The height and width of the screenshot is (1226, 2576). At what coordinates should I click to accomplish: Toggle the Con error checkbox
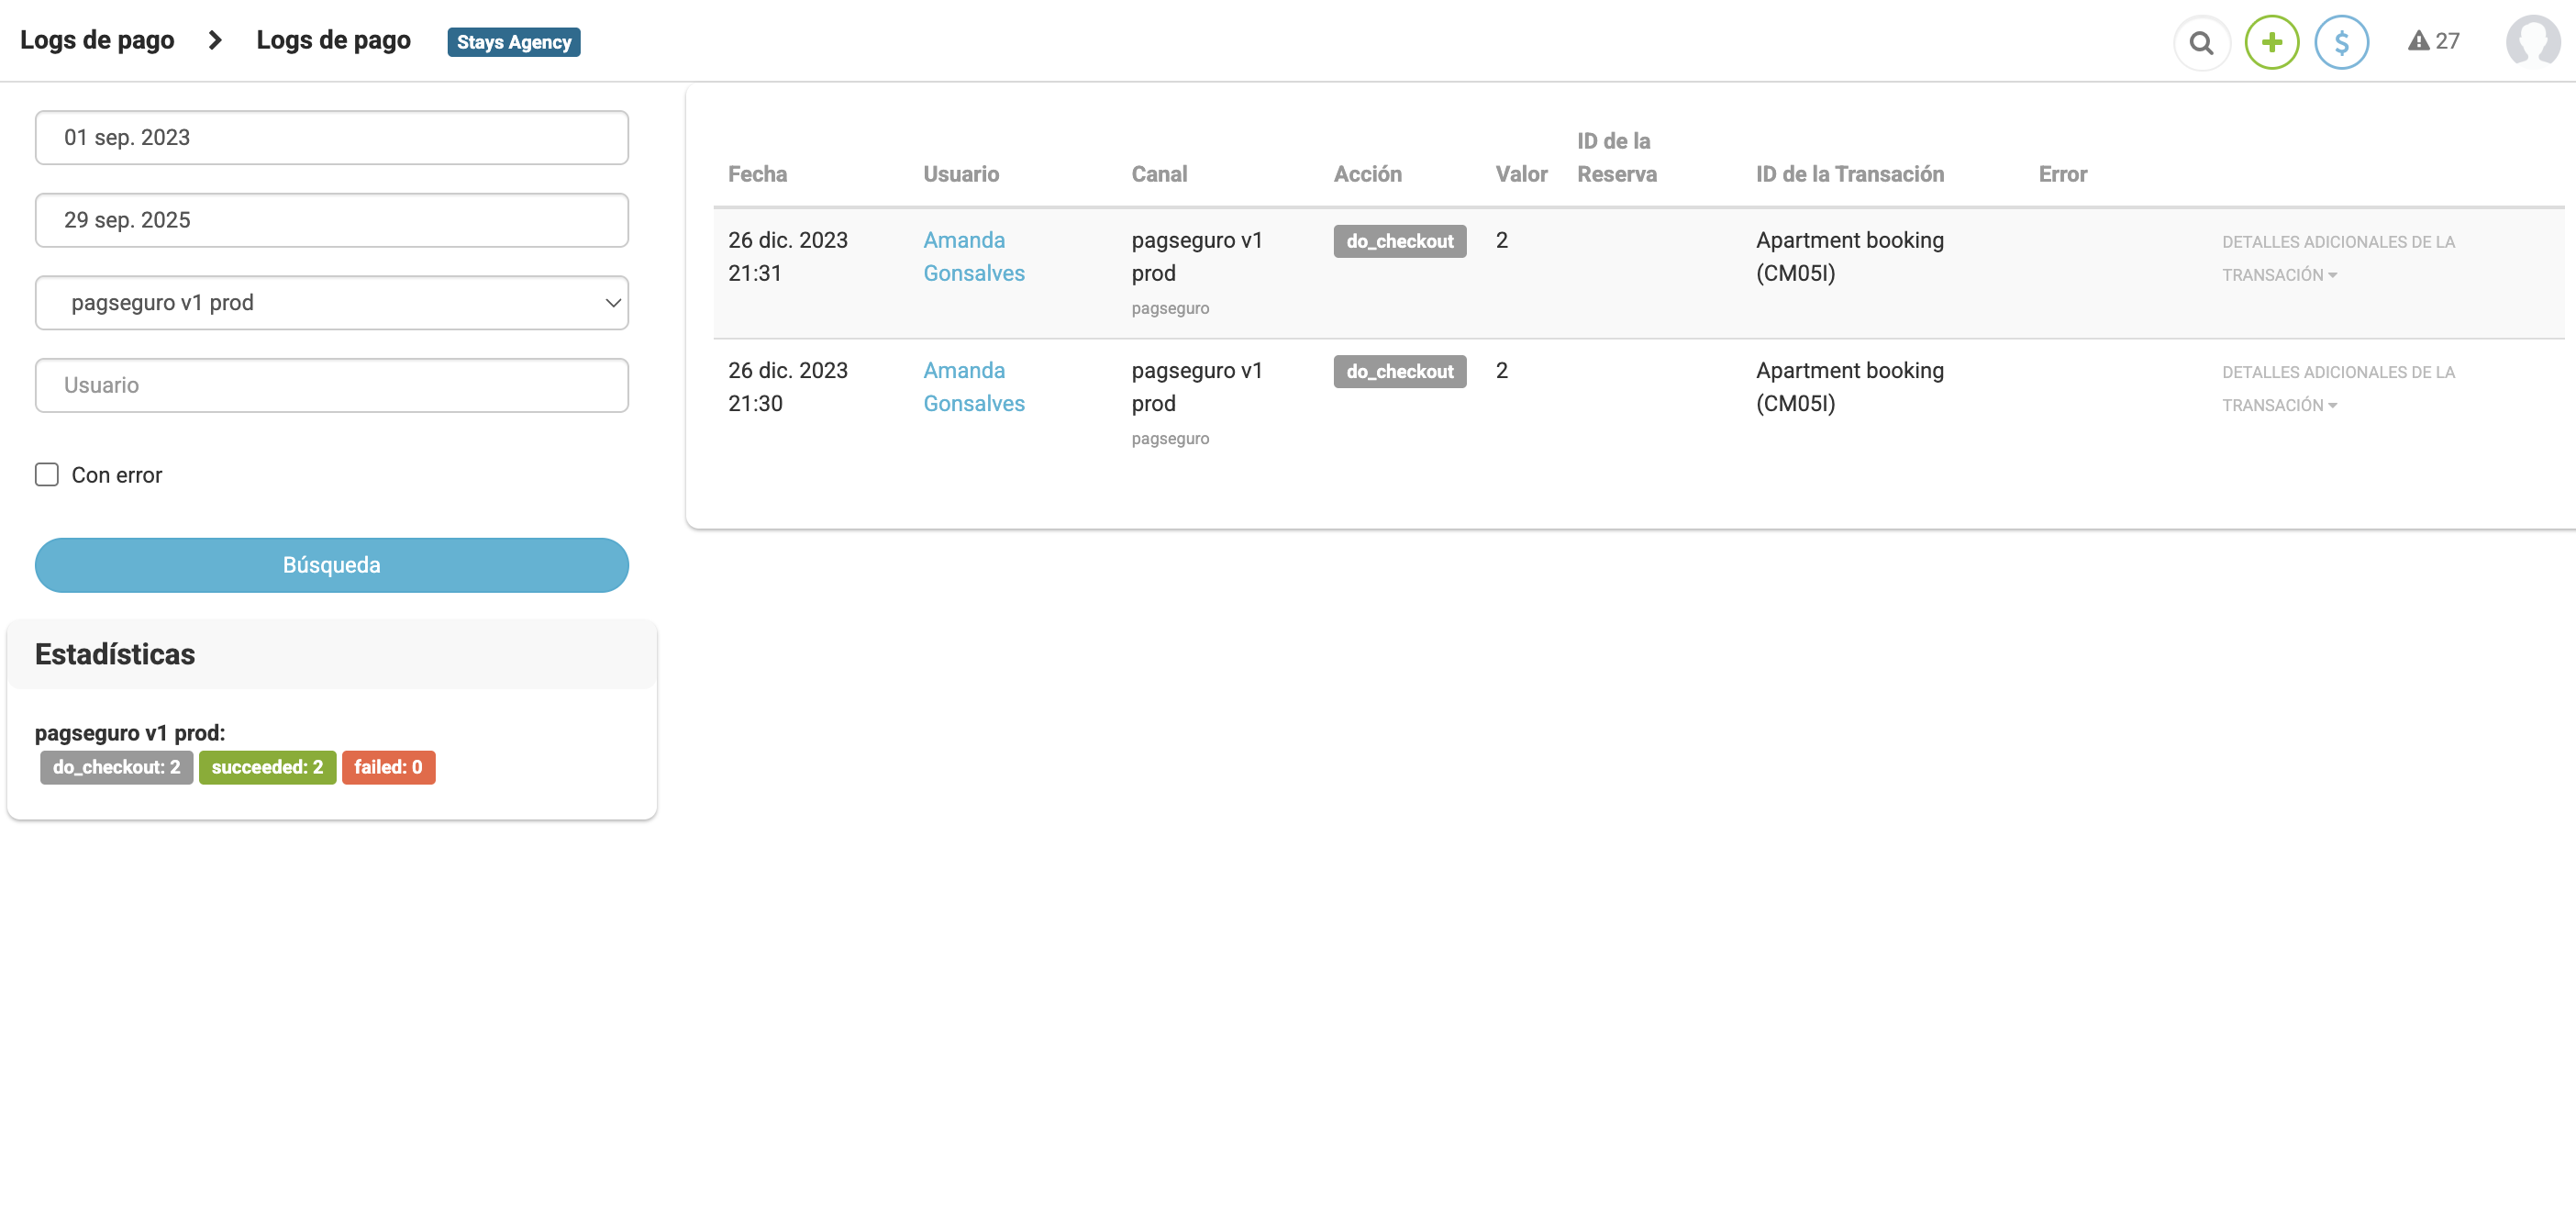click(47, 474)
